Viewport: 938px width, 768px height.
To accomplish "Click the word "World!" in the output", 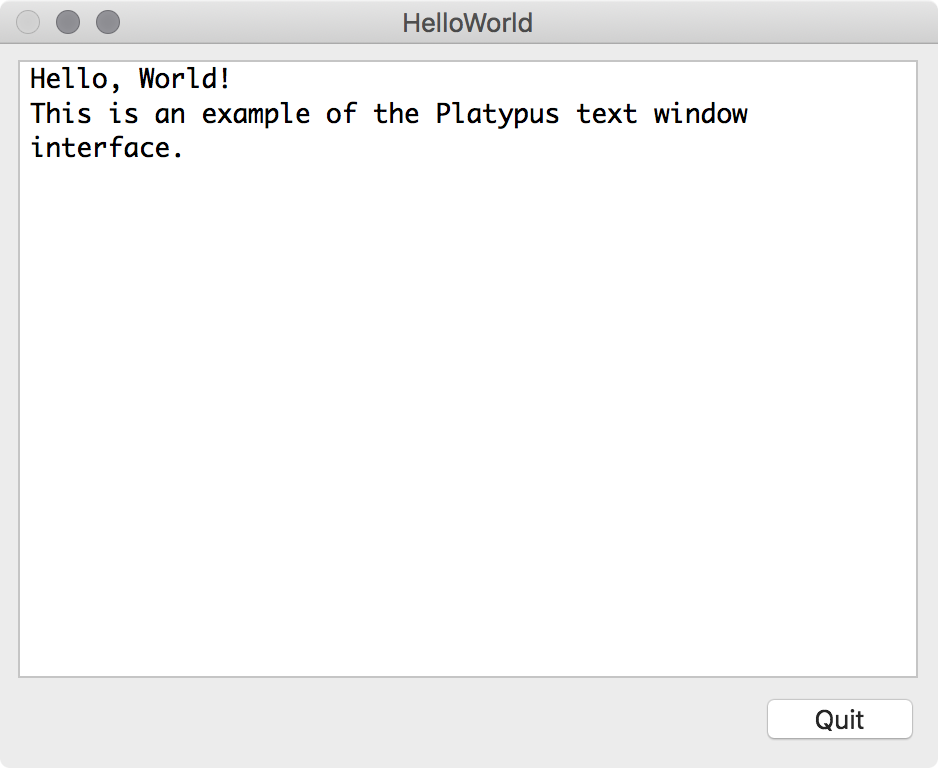I will 185,78.
